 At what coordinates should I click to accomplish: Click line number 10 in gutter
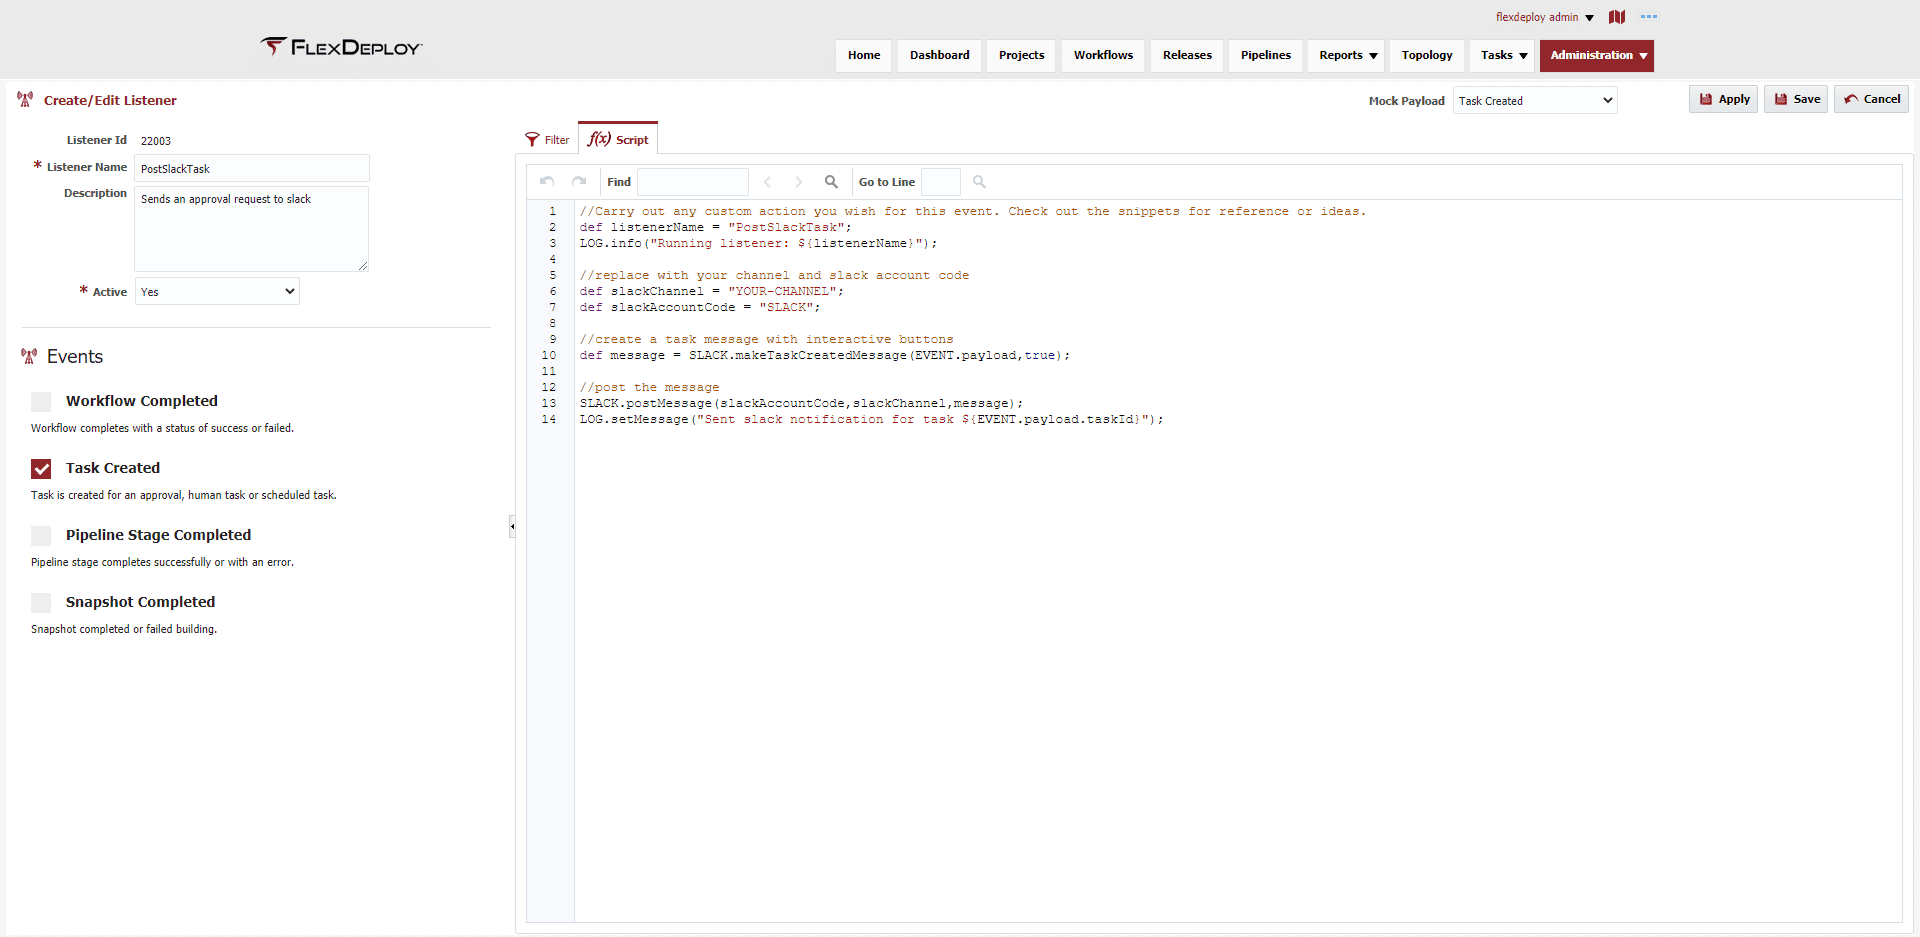(x=549, y=355)
